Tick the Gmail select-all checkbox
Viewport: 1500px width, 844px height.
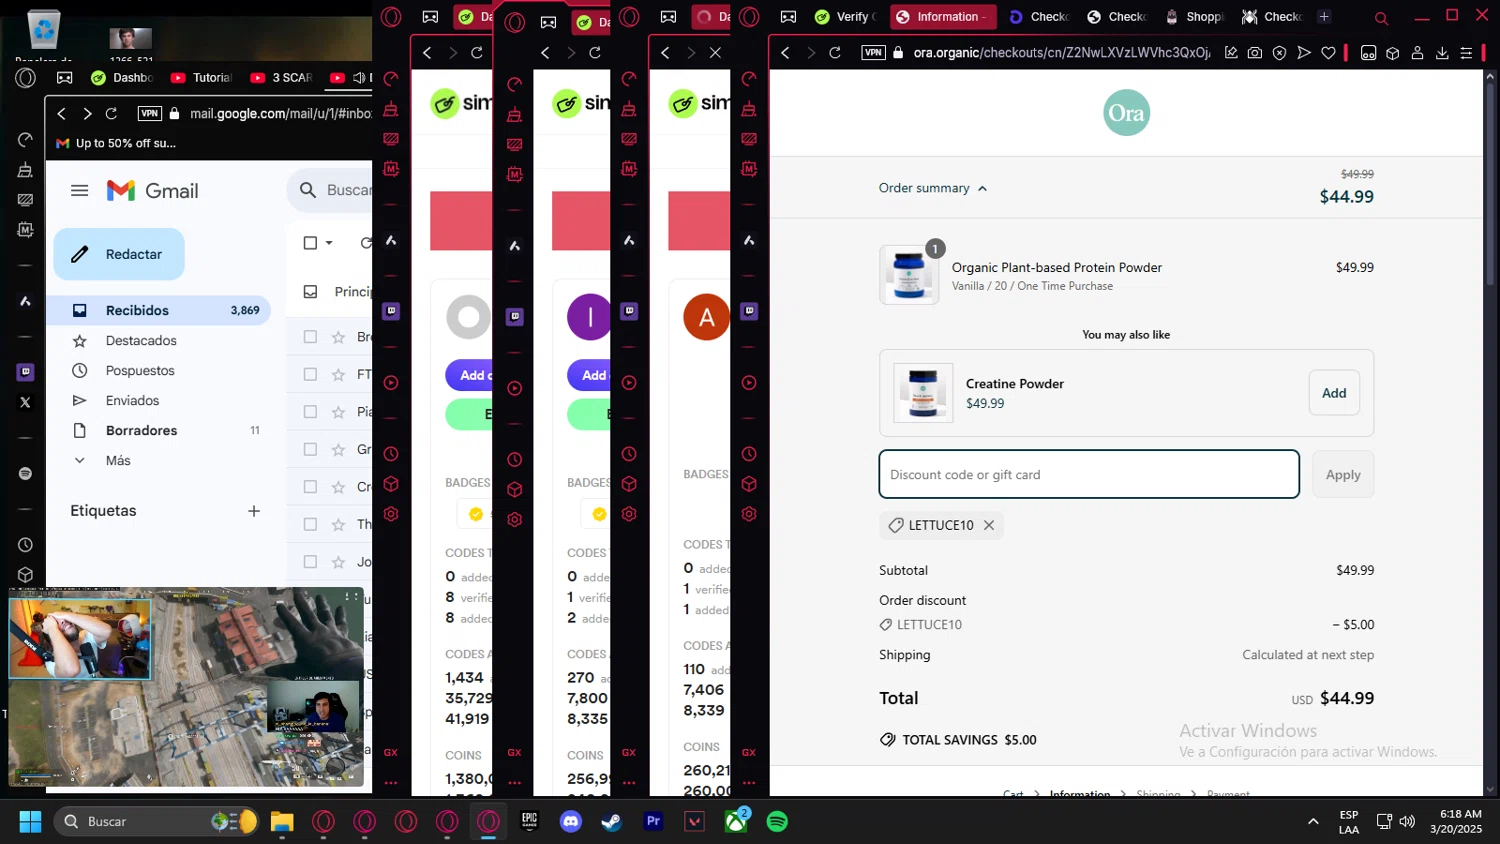point(310,242)
